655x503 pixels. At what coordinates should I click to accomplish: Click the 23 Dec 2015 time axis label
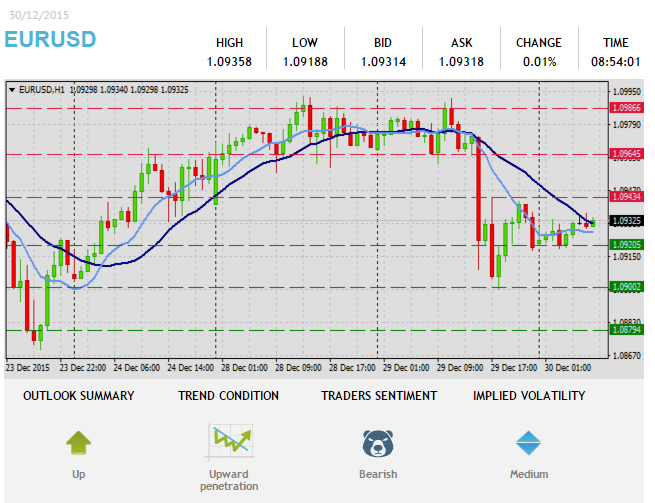28,368
